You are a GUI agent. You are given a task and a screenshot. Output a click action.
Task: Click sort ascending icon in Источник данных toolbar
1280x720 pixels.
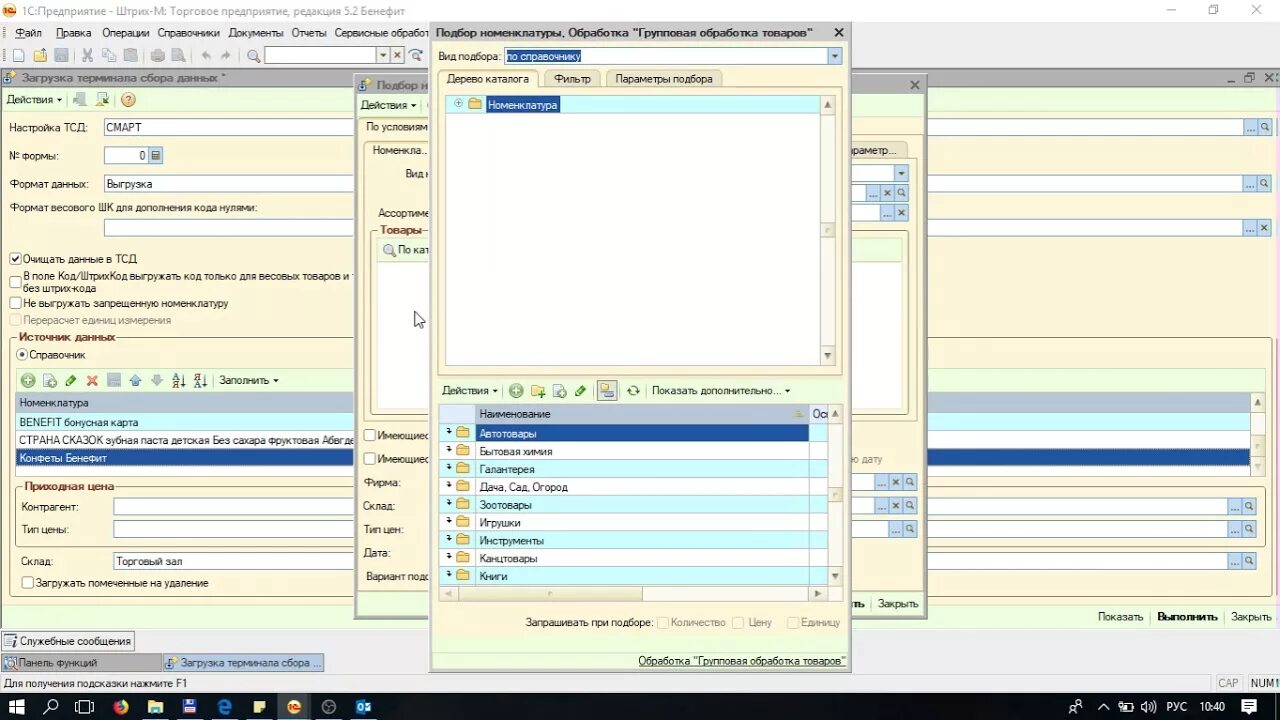pyautogui.click(x=179, y=380)
